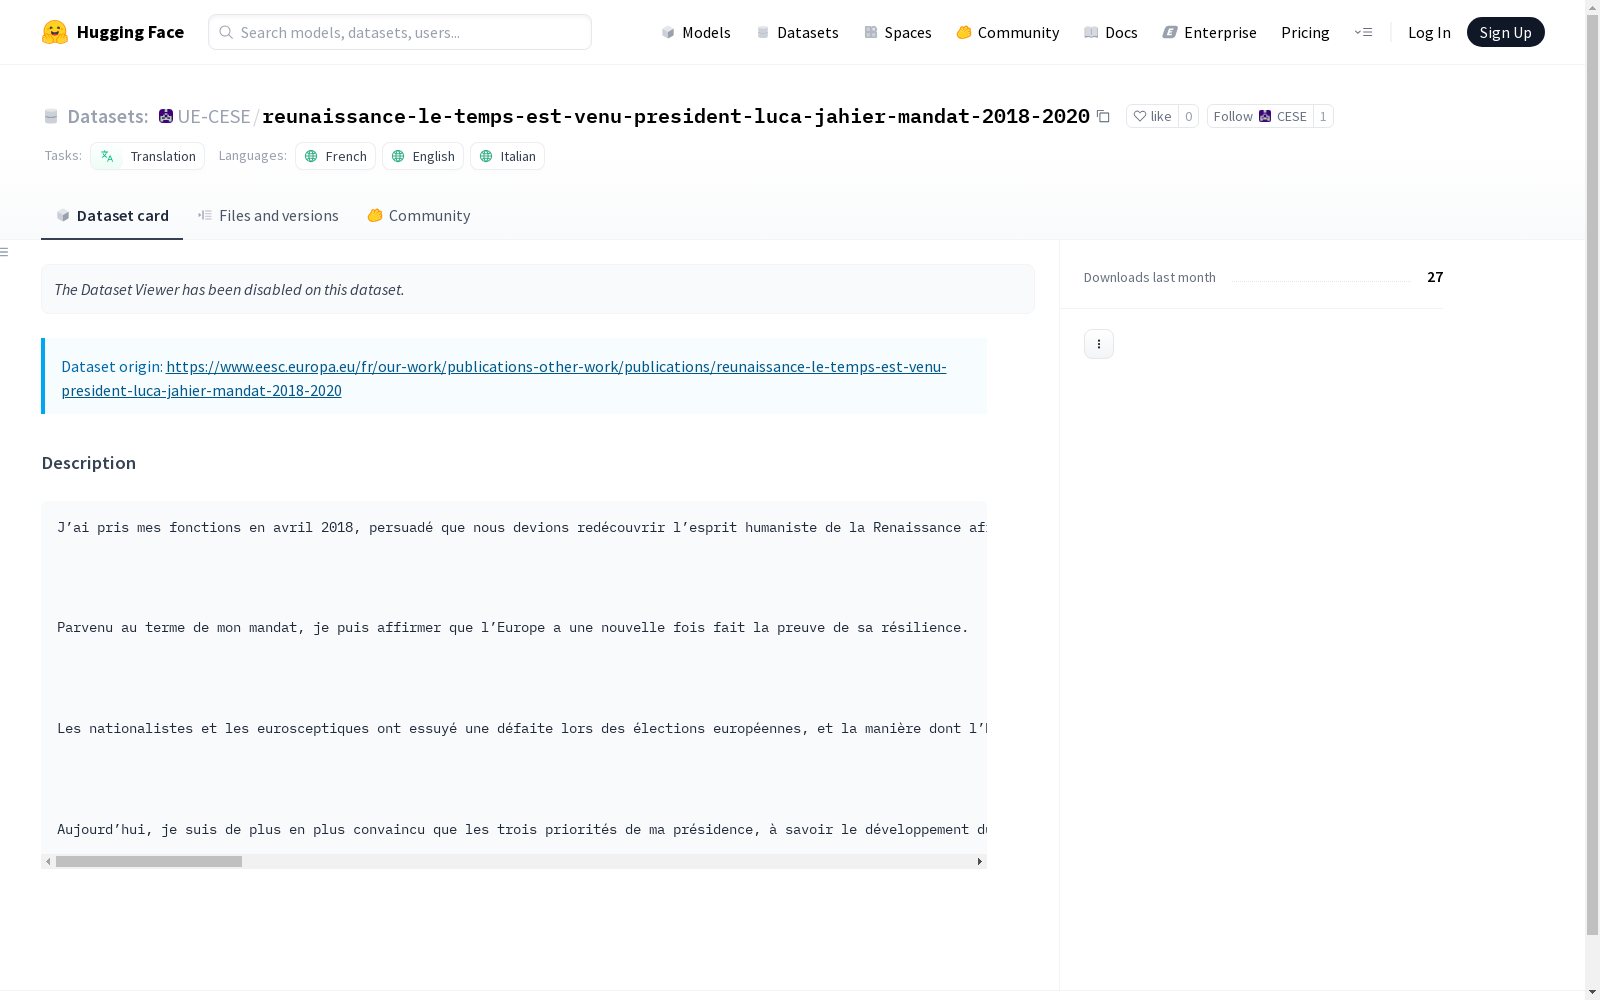Click the line starting 'Les nationalistes et les eurosceptiques'
The height and width of the screenshot is (1000, 1600).
(x=521, y=729)
